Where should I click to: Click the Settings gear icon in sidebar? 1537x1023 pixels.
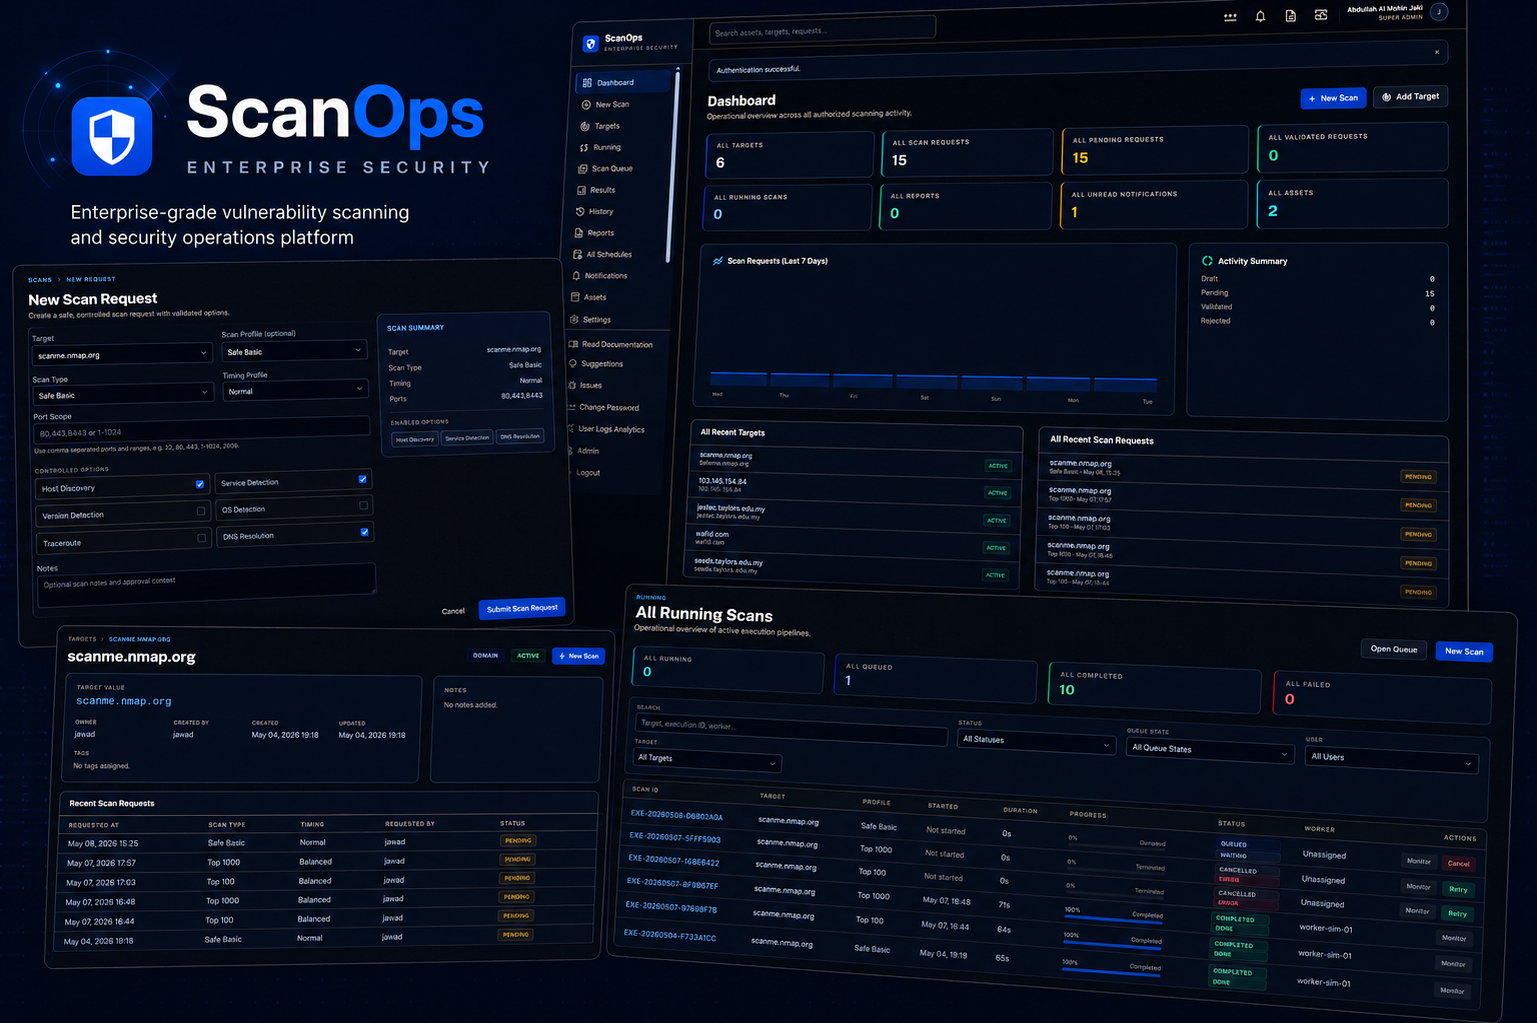(x=574, y=319)
